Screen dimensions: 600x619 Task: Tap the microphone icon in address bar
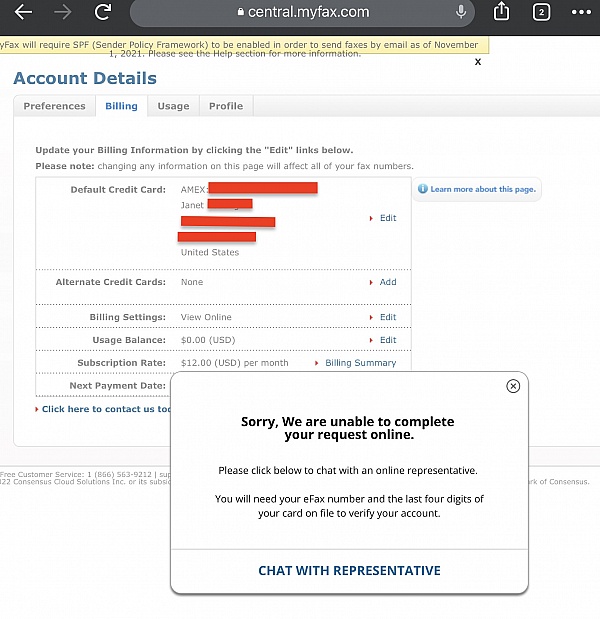(x=461, y=12)
